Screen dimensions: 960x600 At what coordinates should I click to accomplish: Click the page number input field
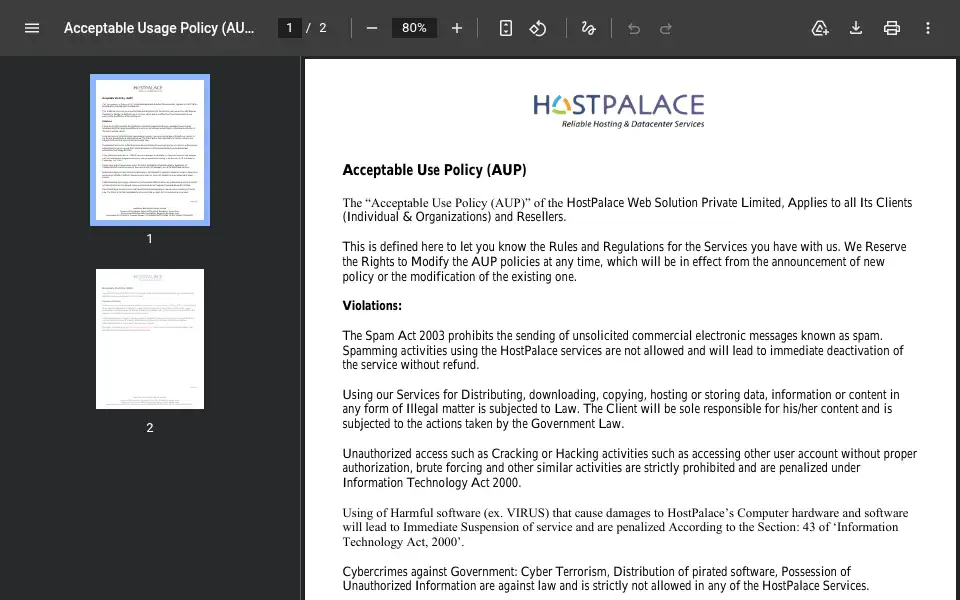pos(290,28)
